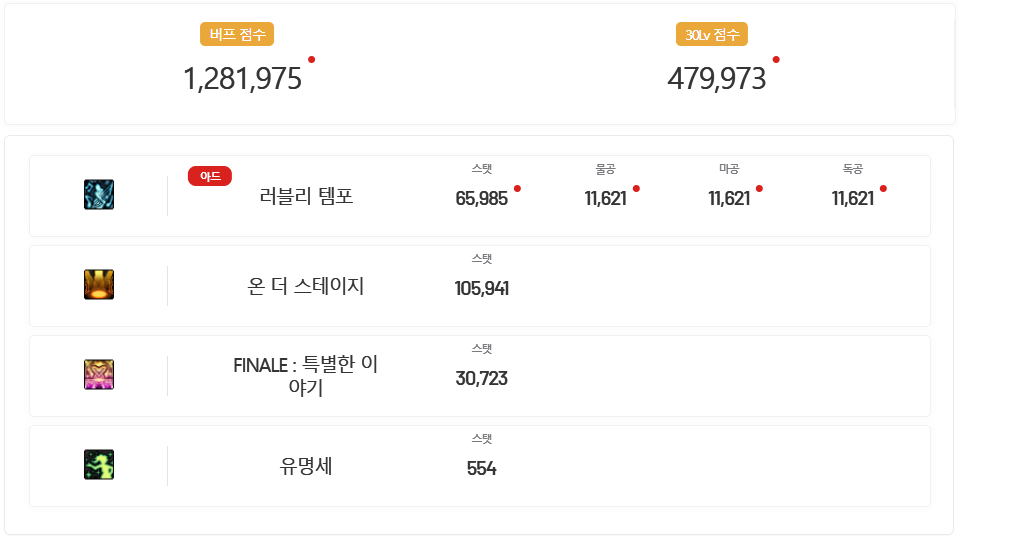Screen dimensions: 1020x537
Task: Click the 554 스탯 value
Action: 481,468
